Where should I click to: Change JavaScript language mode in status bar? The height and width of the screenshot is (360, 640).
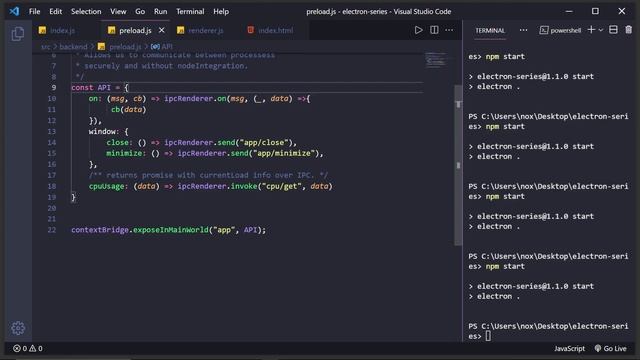tap(569, 349)
